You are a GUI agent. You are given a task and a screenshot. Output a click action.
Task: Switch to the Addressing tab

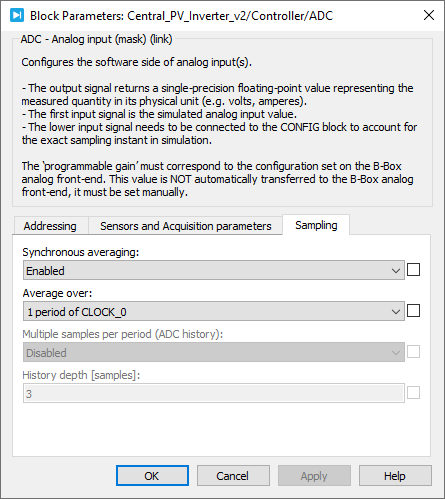(x=50, y=226)
